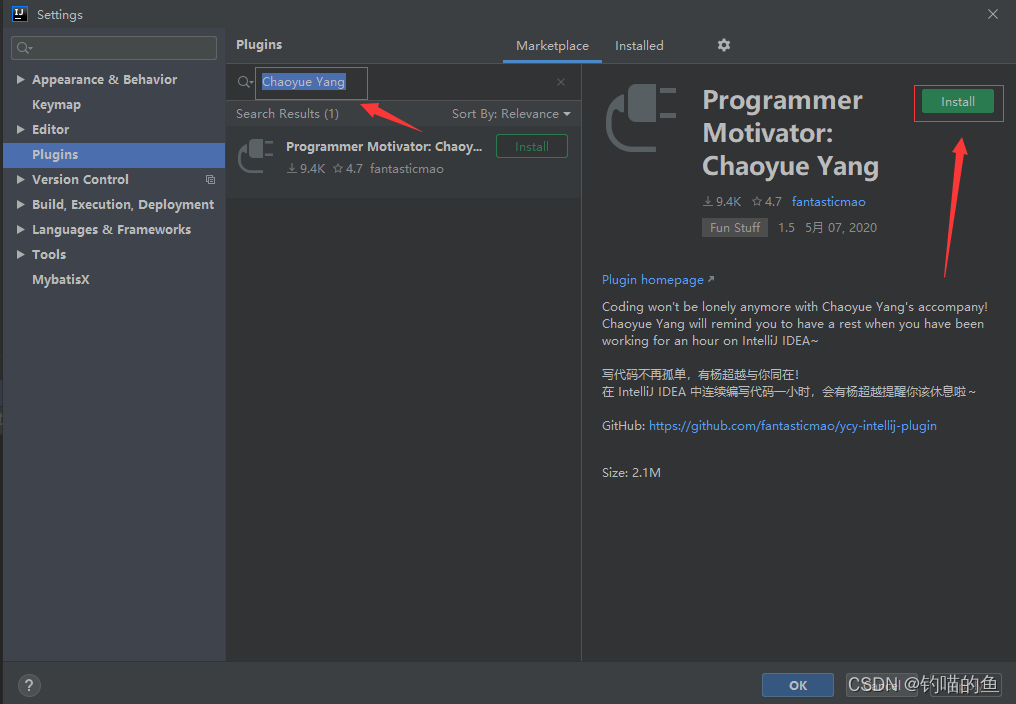The height and width of the screenshot is (704, 1016).
Task: Click the 9.4K downloads in search result row
Action: click(306, 169)
